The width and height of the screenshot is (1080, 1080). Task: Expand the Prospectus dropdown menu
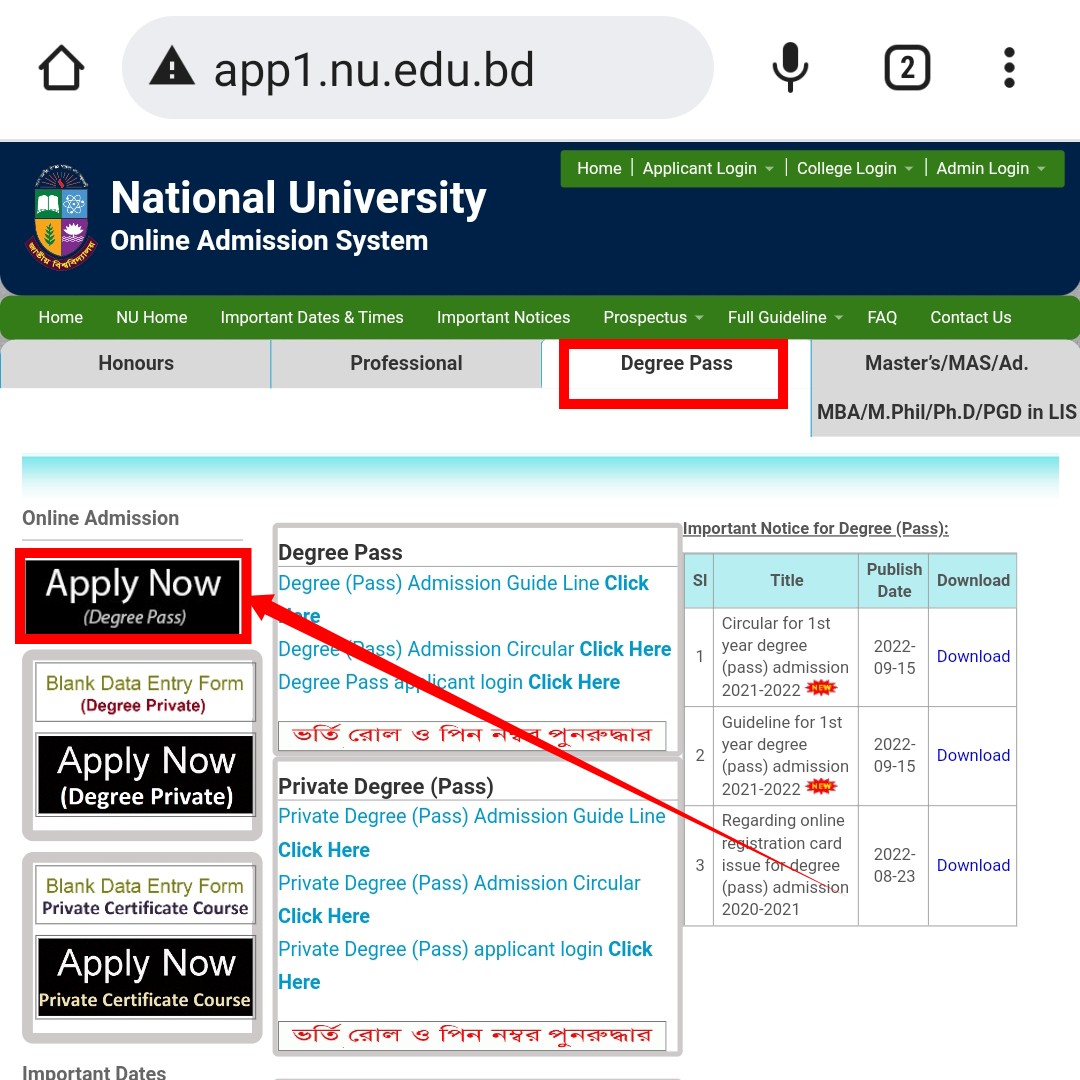[x=652, y=318]
